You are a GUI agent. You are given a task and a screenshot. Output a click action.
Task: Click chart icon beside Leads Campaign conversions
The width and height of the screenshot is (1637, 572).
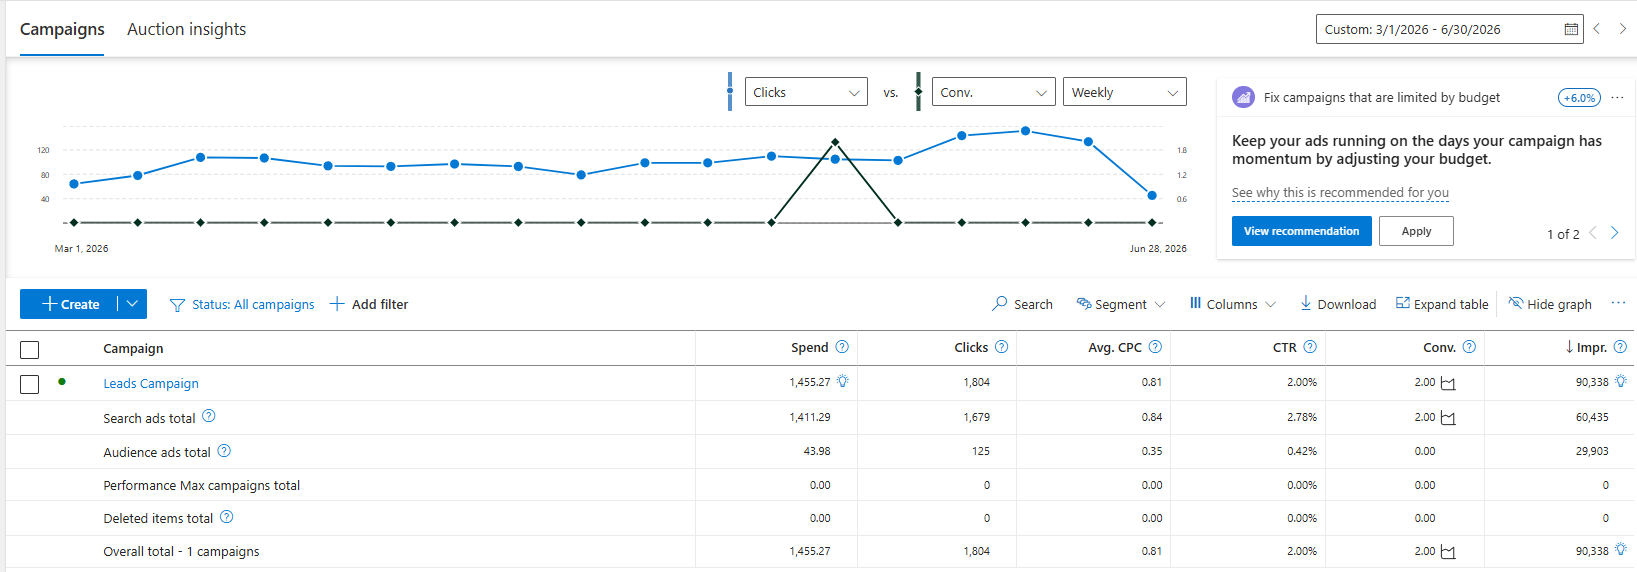pos(1448,383)
